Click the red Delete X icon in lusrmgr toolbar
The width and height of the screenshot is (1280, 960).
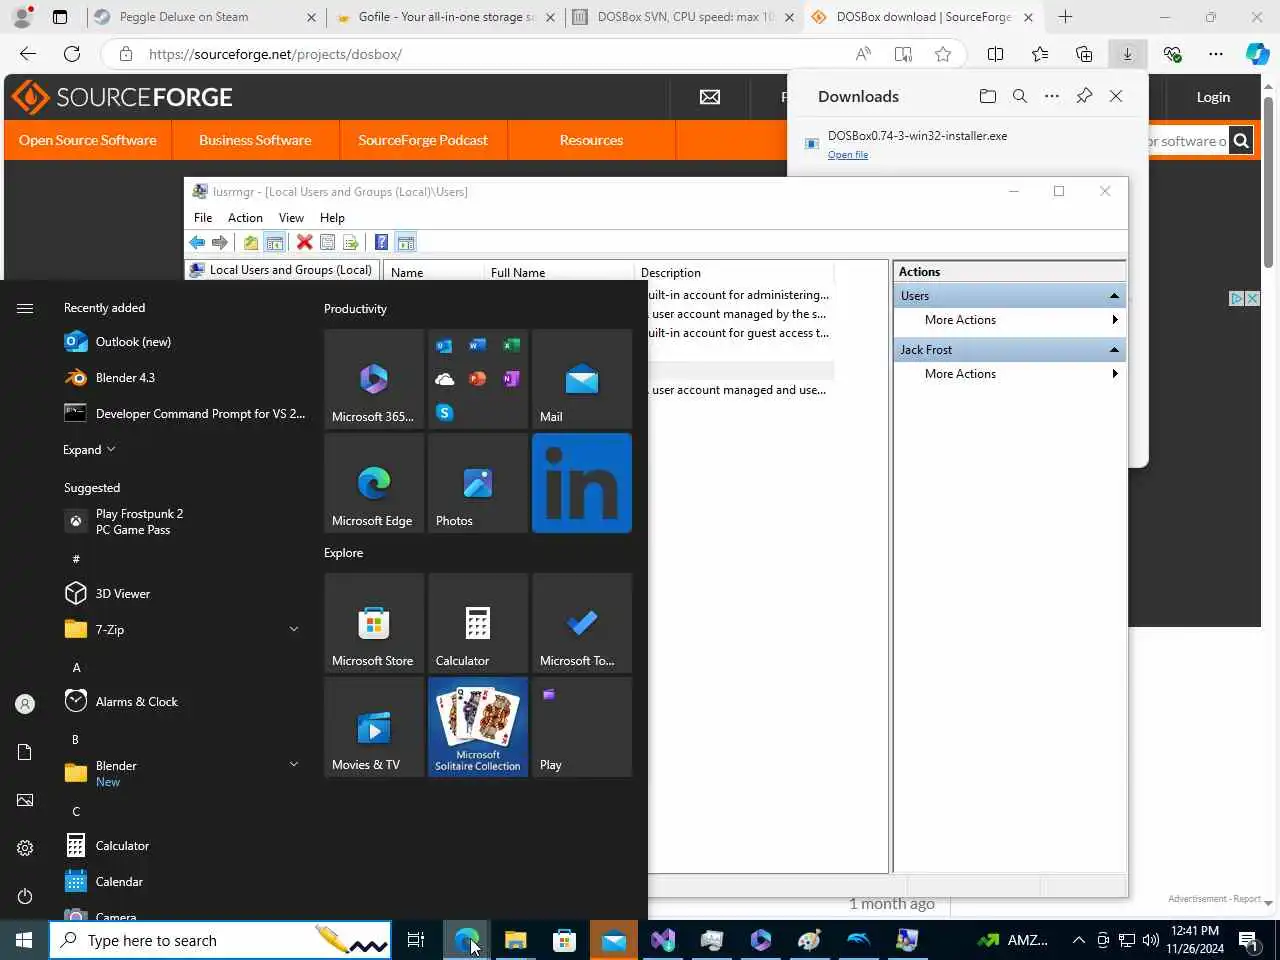(x=305, y=242)
